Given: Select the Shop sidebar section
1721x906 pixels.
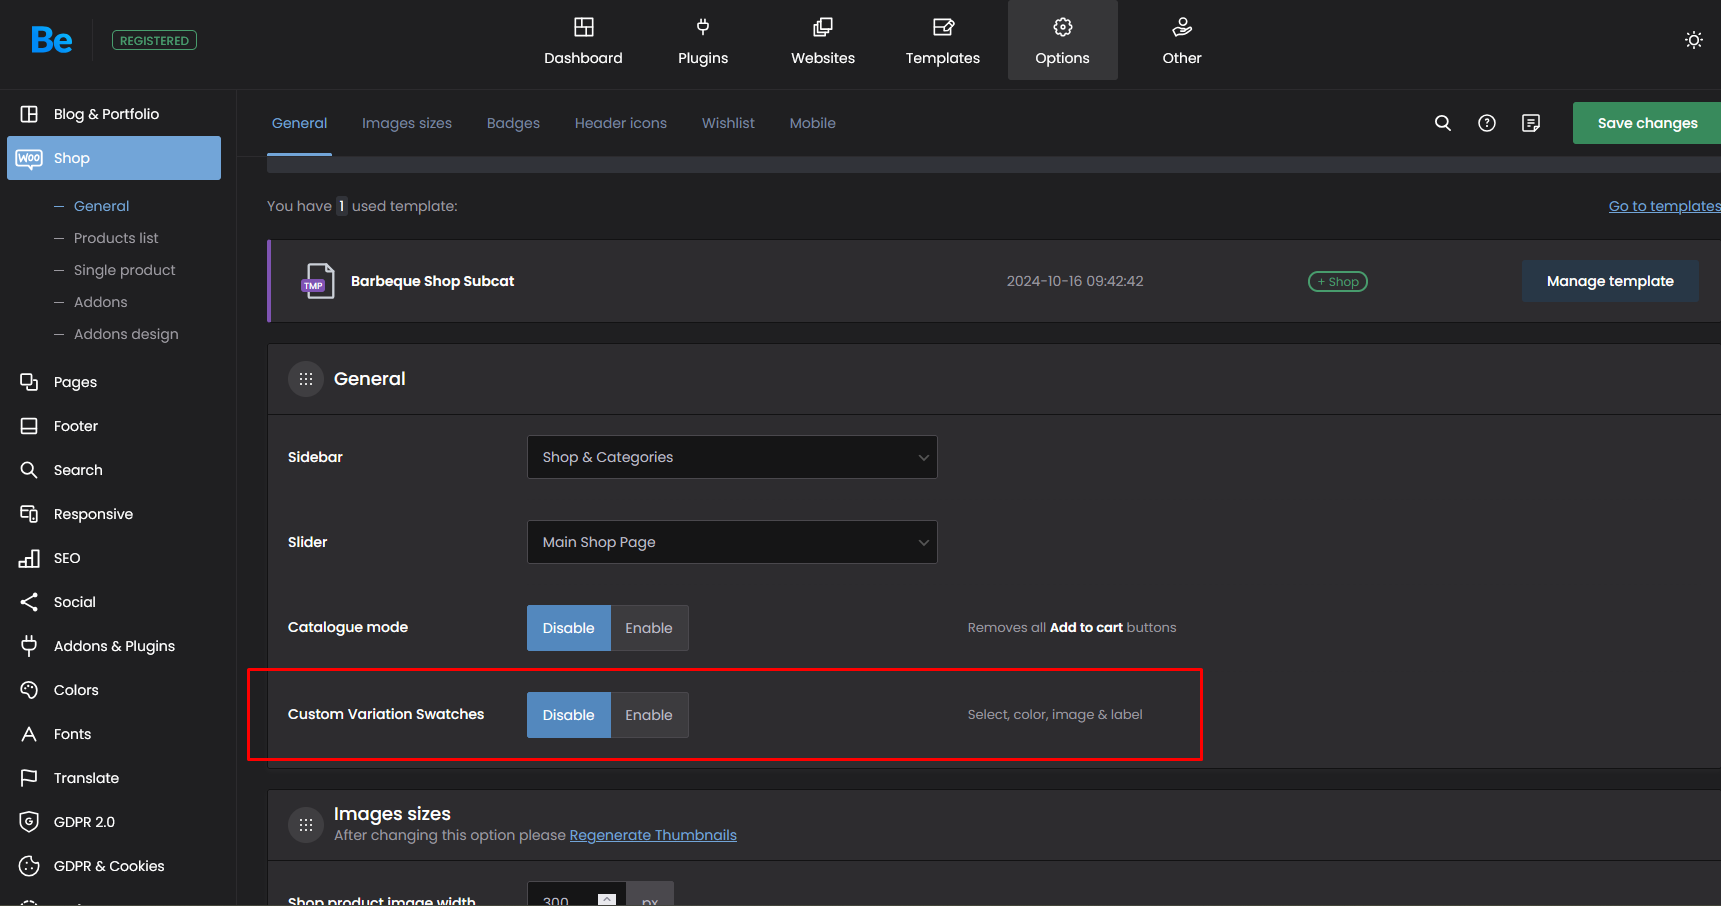Looking at the screenshot, I should tap(114, 158).
